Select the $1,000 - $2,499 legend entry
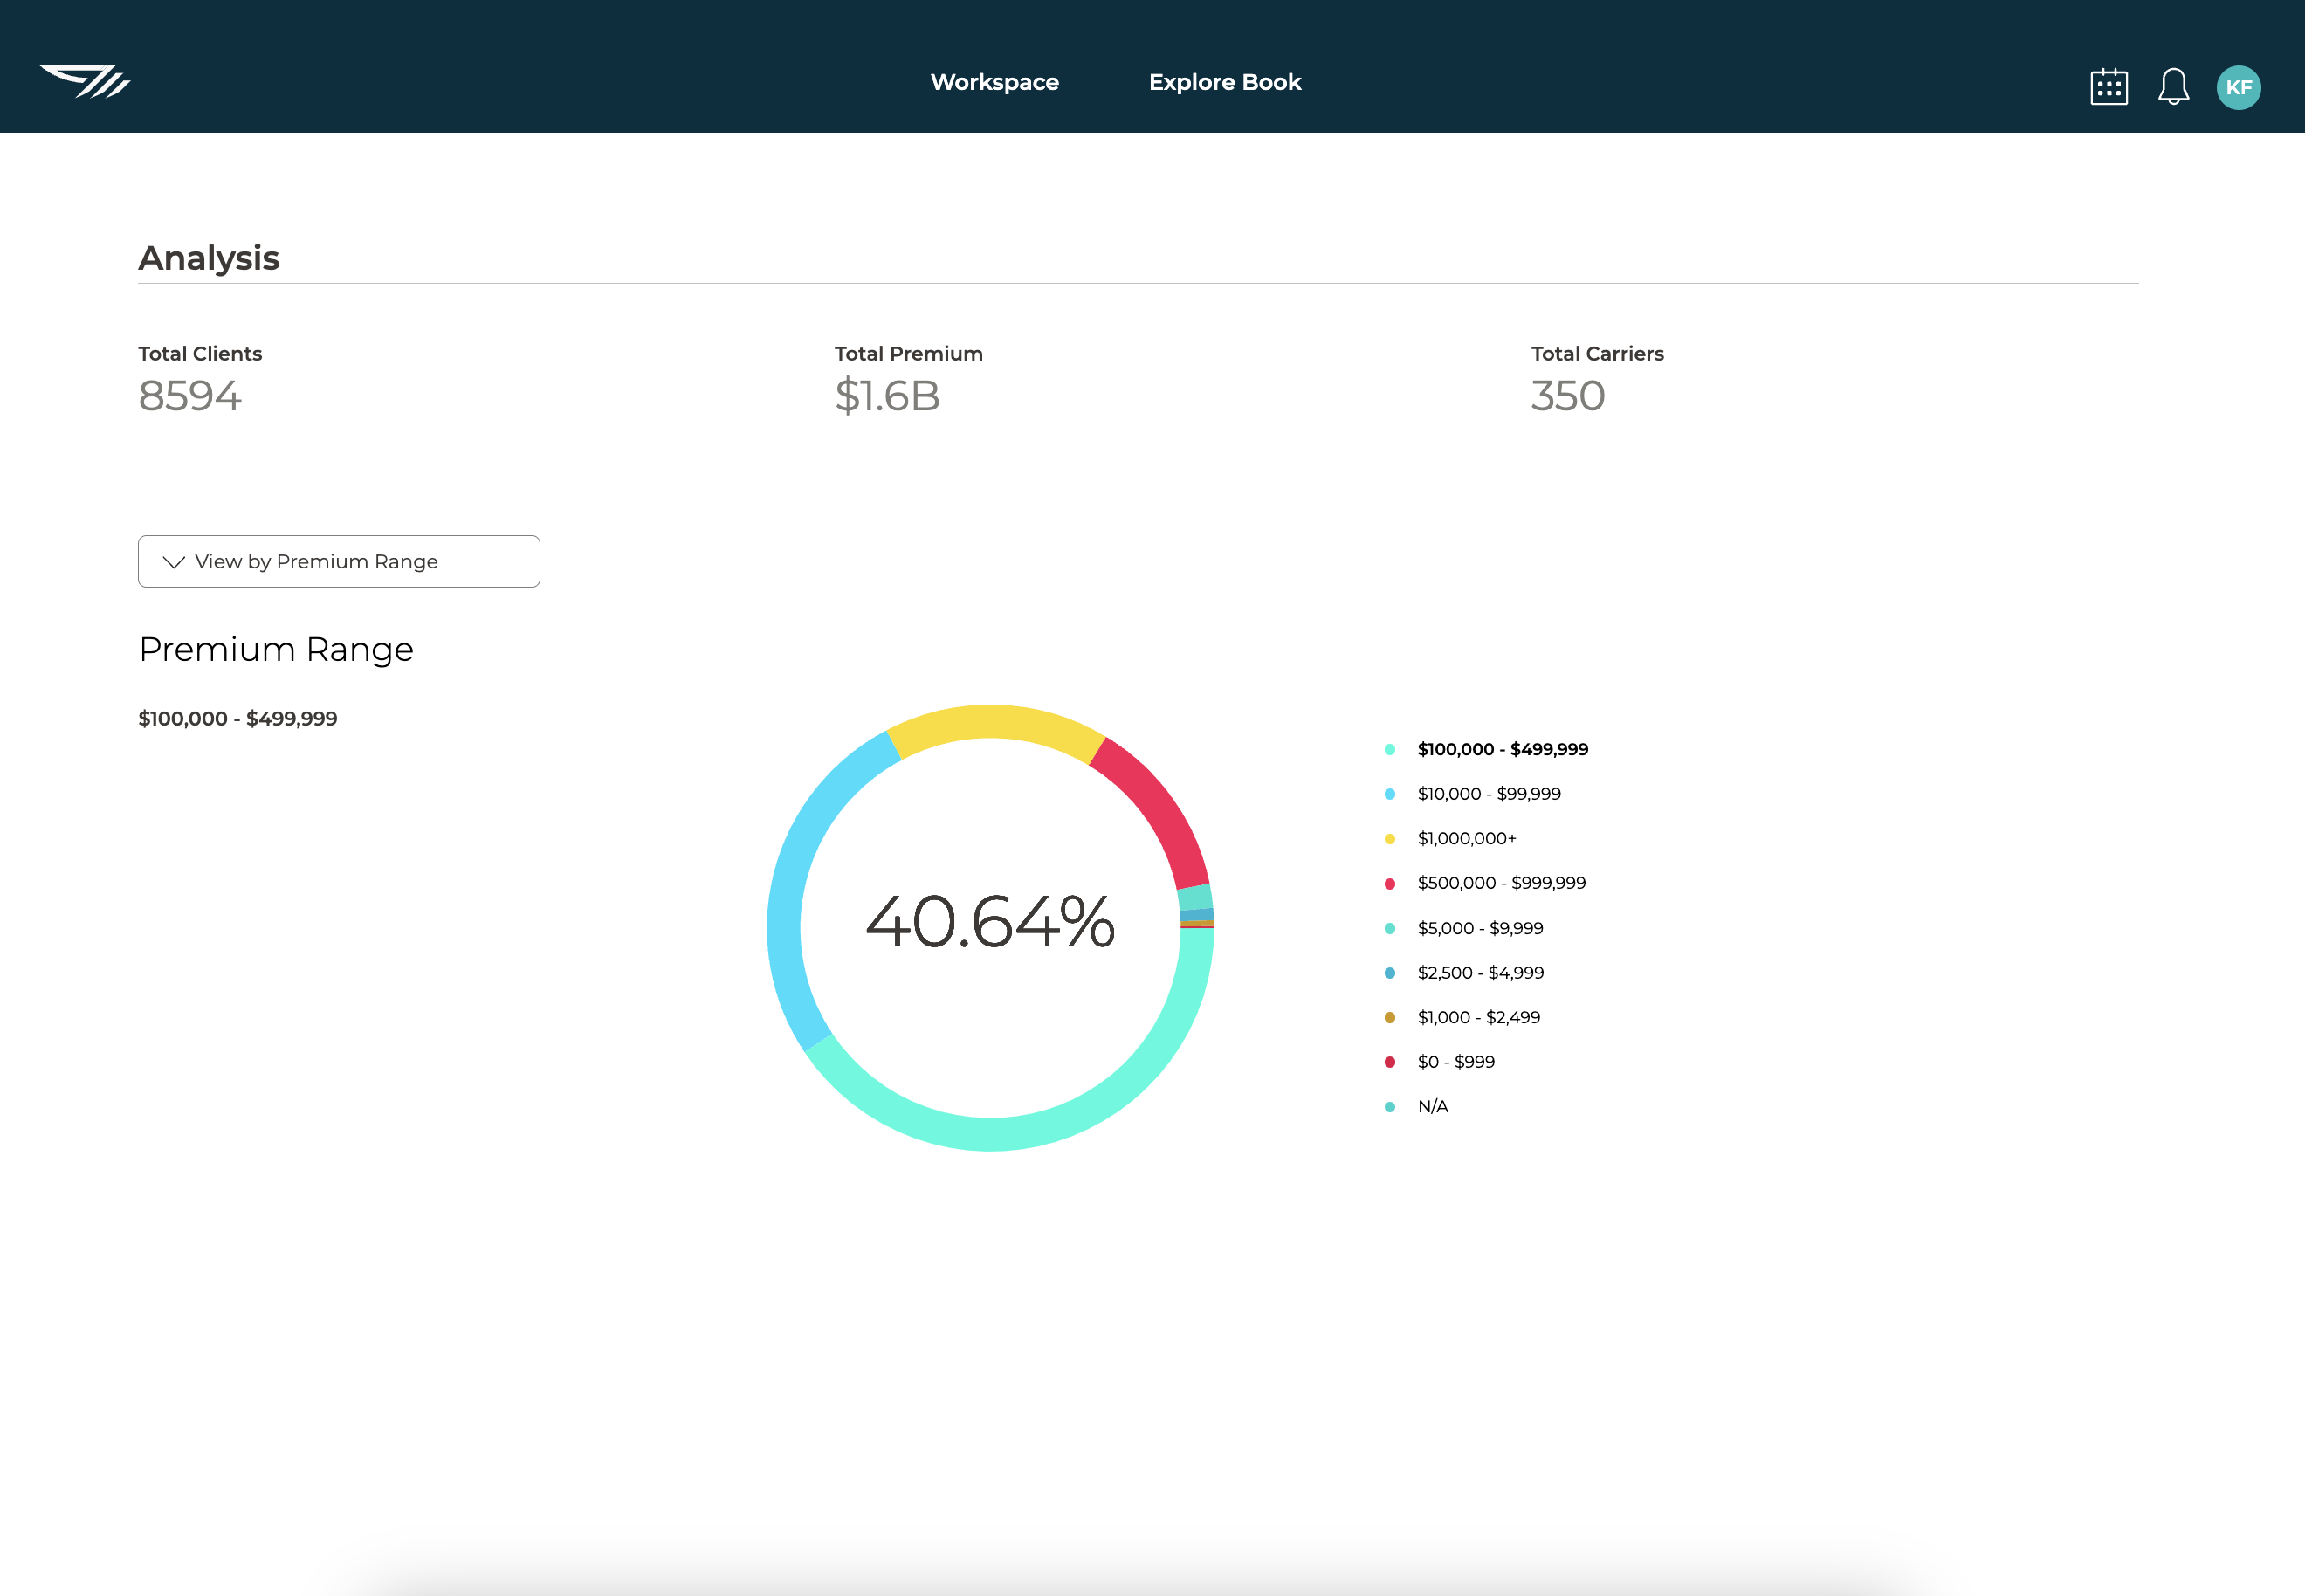This screenshot has height=1596, width=2305. 1462,1017
